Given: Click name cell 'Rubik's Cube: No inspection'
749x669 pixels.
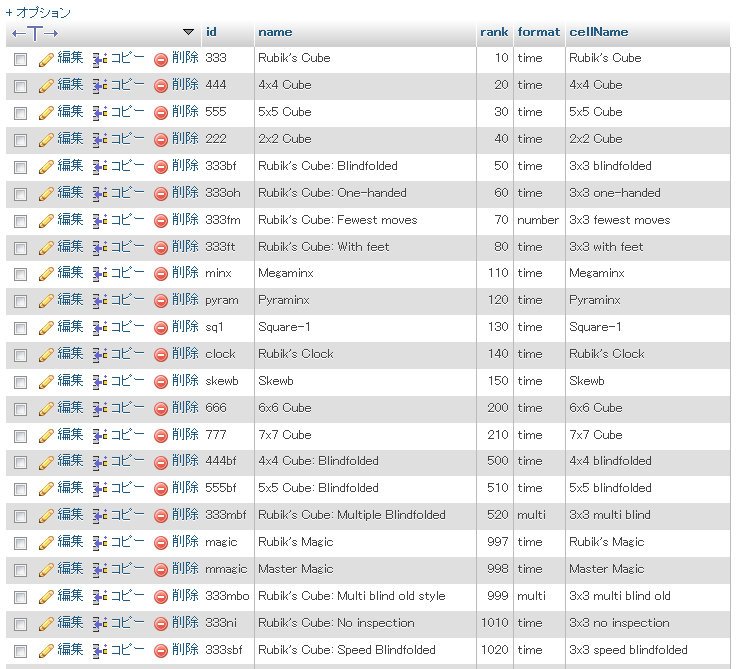Looking at the screenshot, I should point(336,623).
